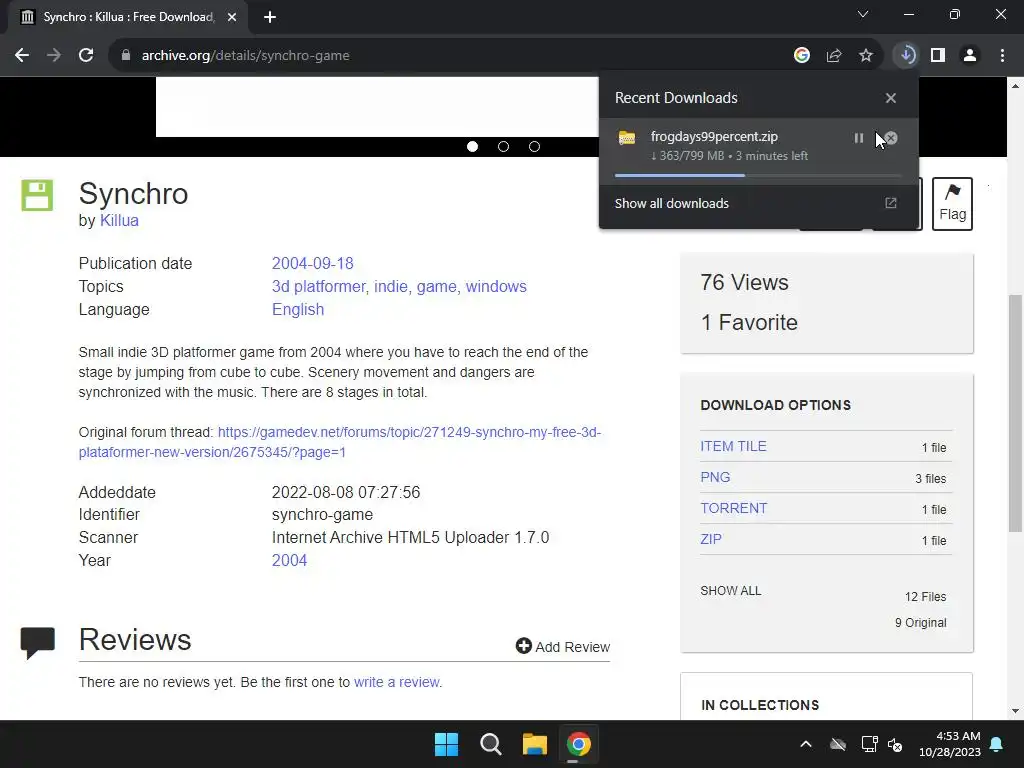Image resolution: width=1024 pixels, height=768 pixels.
Task: Reload the archive.org page
Action: coord(86,56)
